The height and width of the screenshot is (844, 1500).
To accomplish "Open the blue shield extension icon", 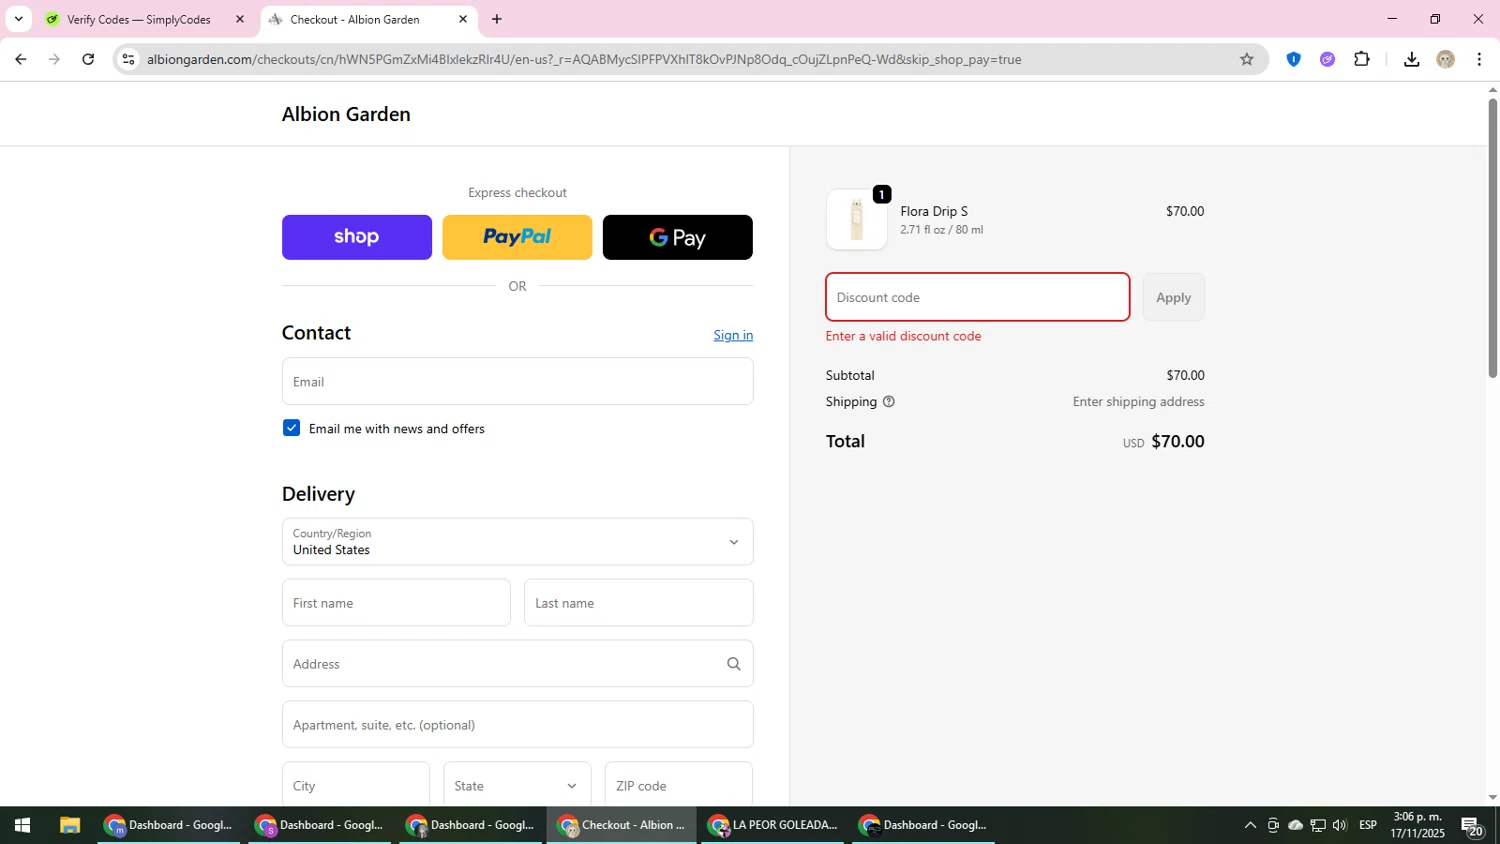I will (1293, 59).
